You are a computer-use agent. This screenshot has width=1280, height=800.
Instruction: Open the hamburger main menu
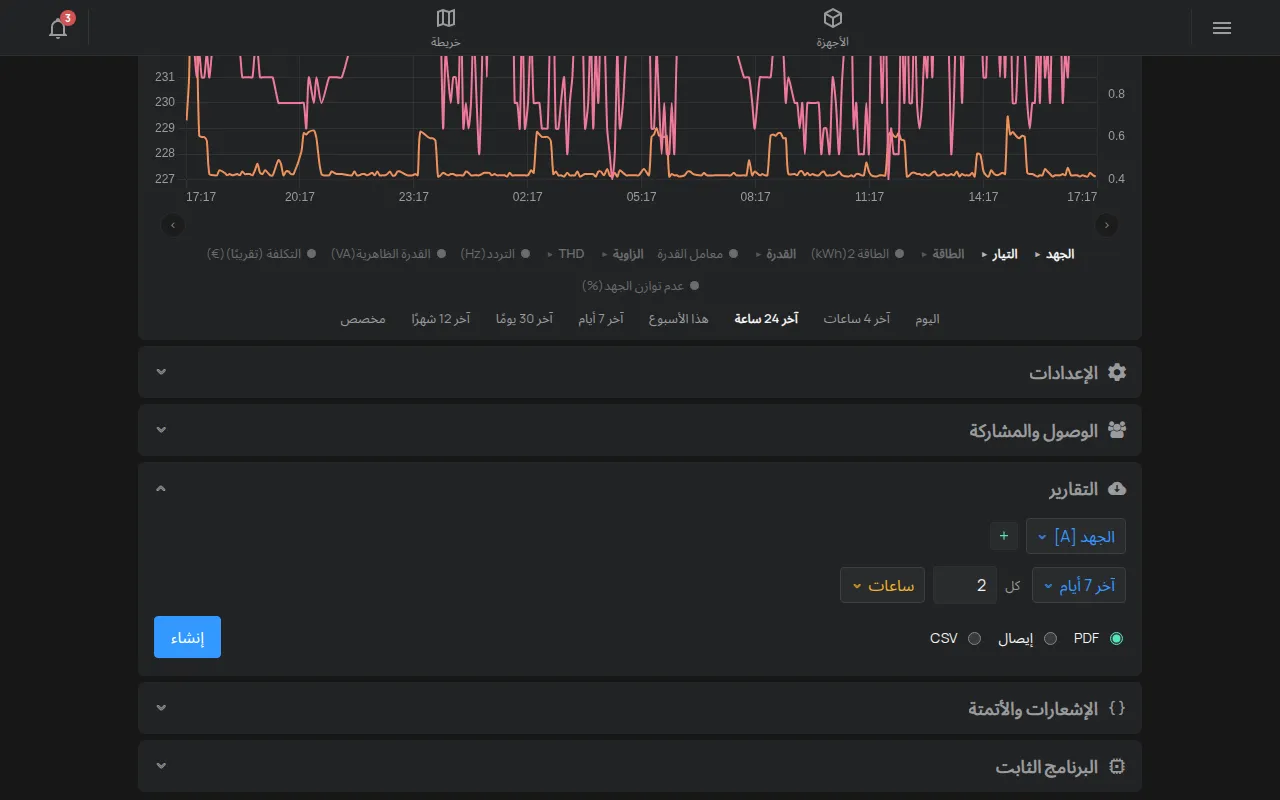pyautogui.click(x=1221, y=28)
